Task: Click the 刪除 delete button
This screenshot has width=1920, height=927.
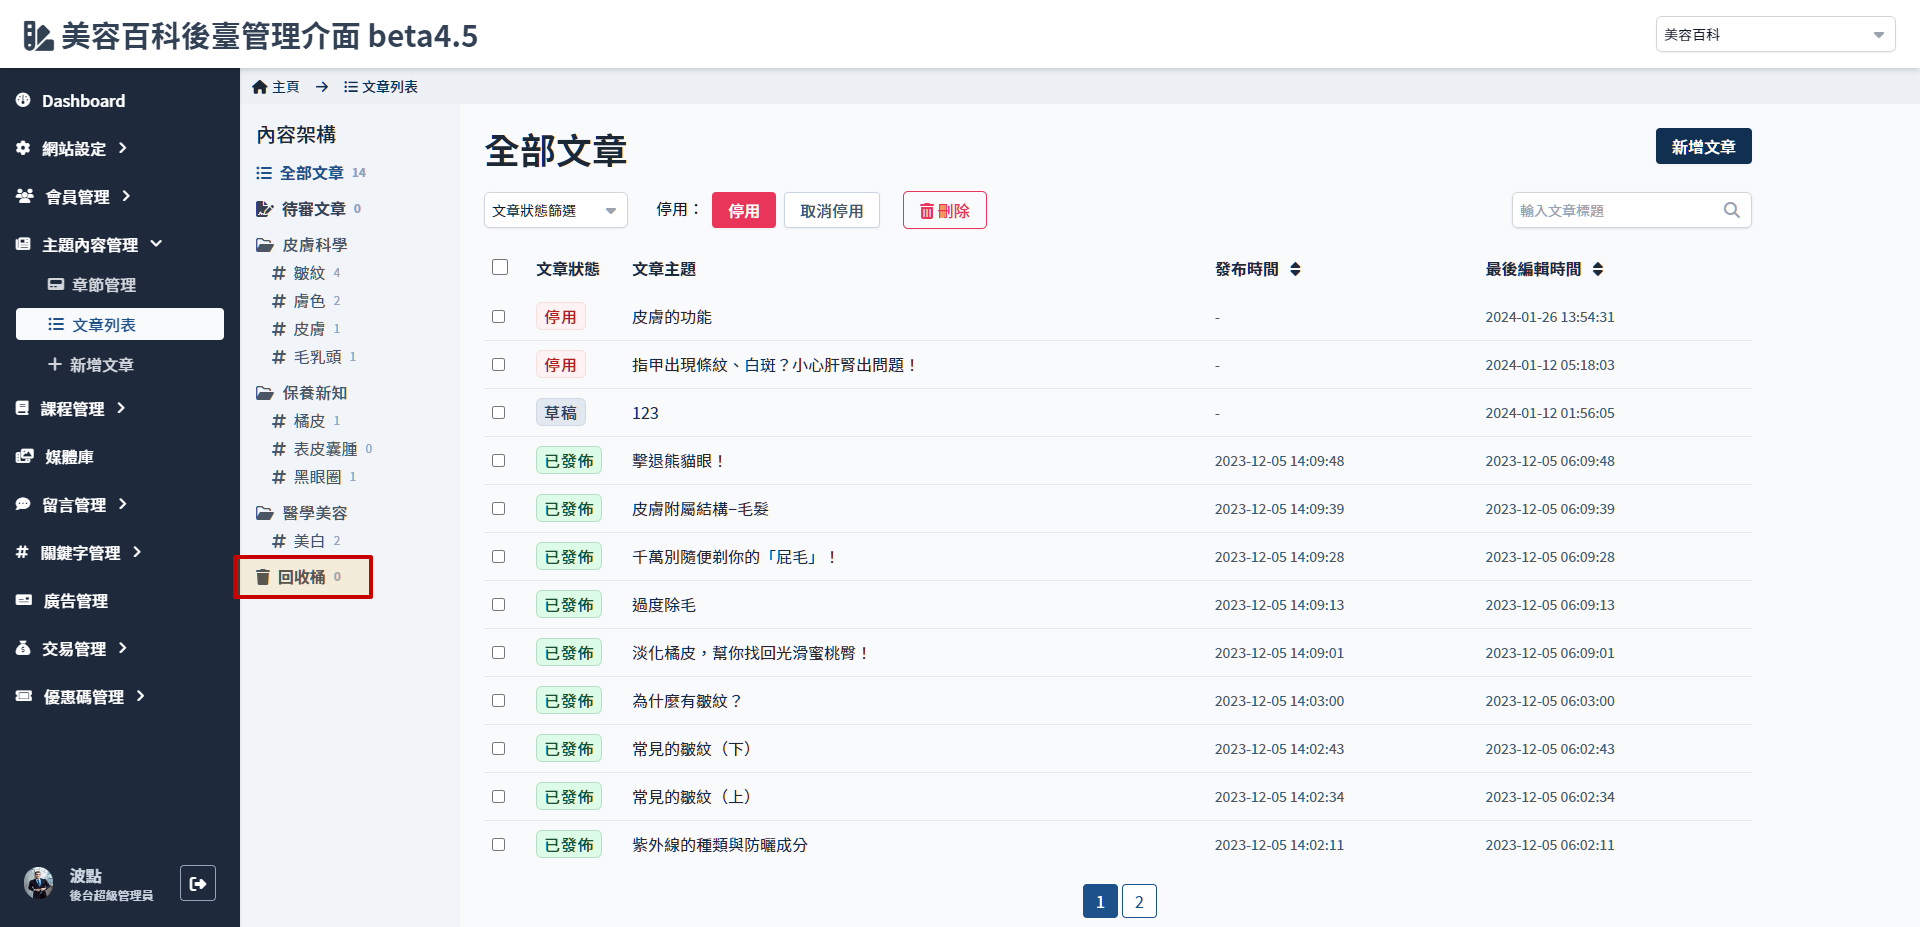Action: (x=944, y=210)
